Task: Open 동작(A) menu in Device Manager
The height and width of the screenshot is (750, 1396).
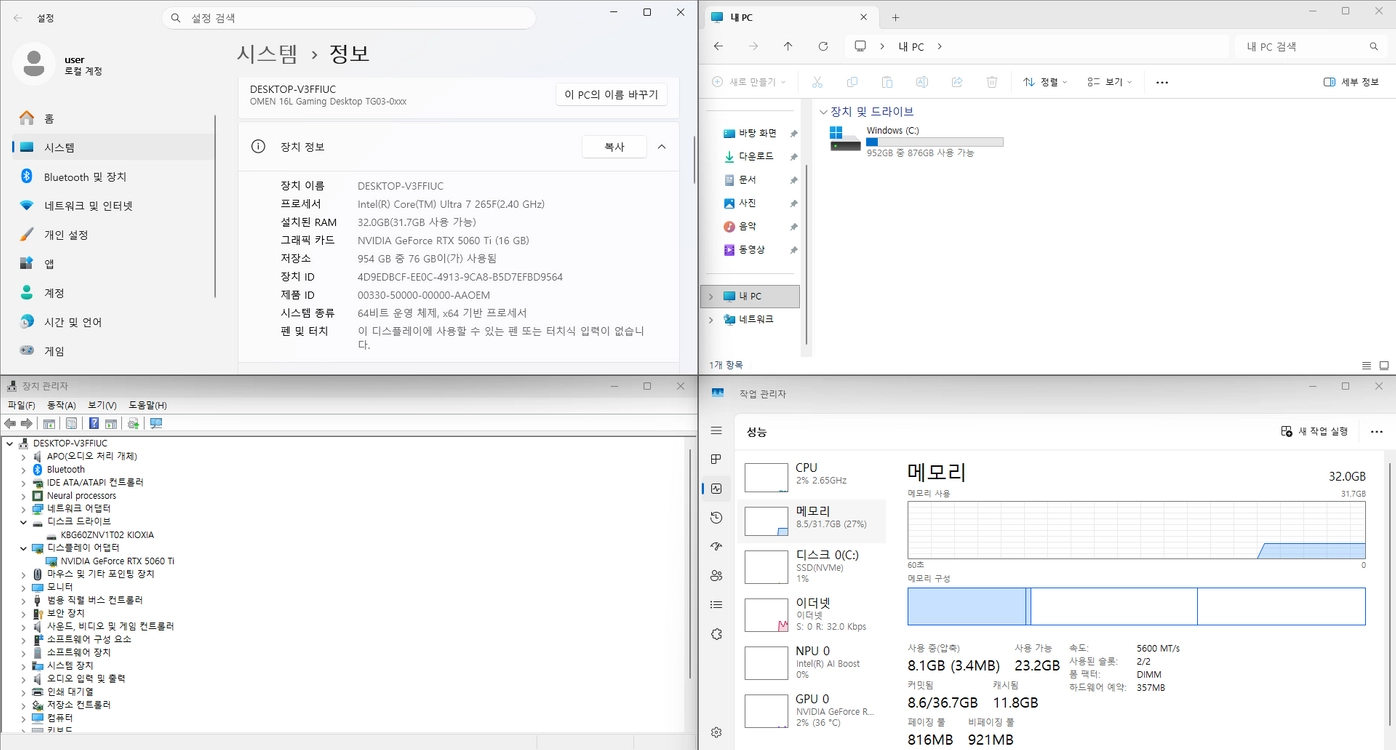Action: (x=62, y=405)
